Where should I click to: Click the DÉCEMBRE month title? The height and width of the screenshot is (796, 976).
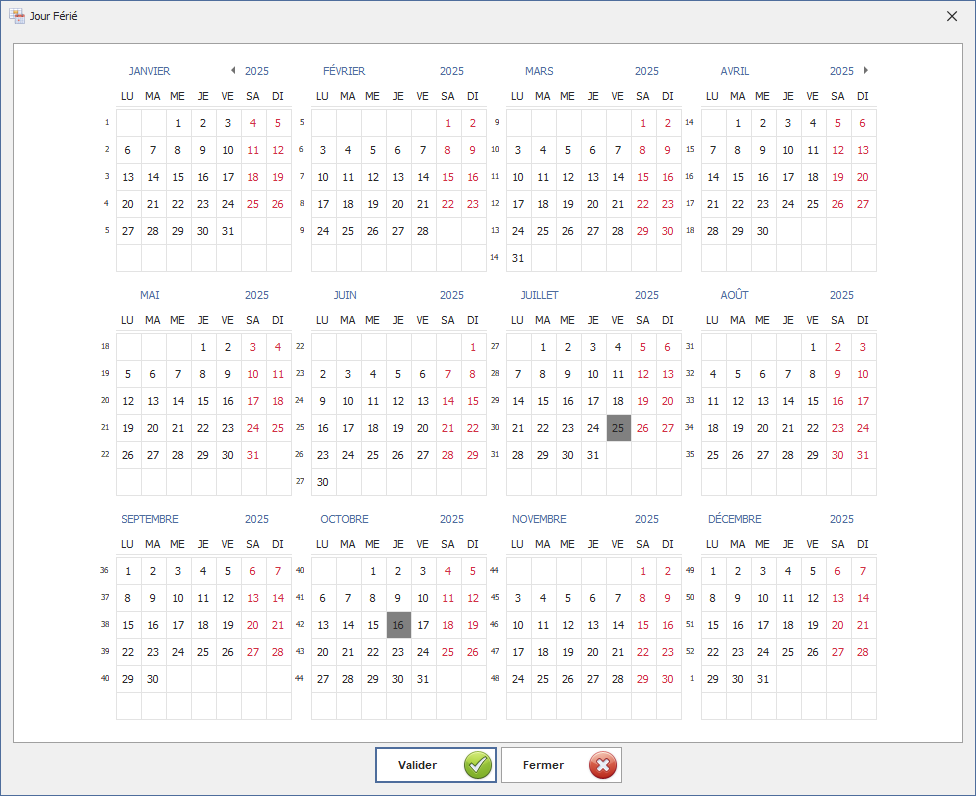(734, 519)
